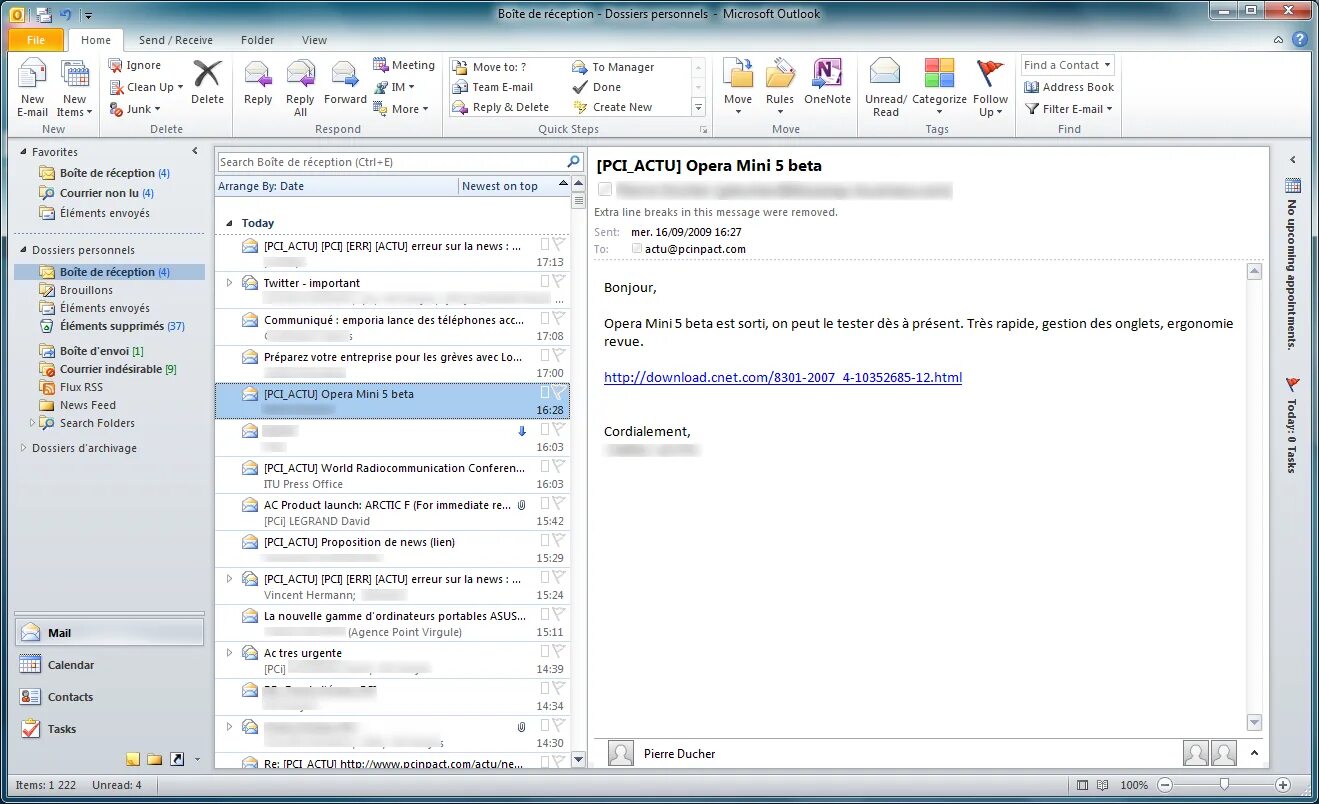This screenshot has height=804, width=1319.
Task: Select the Brouillons folder
Action: pyautogui.click(x=86, y=290)
